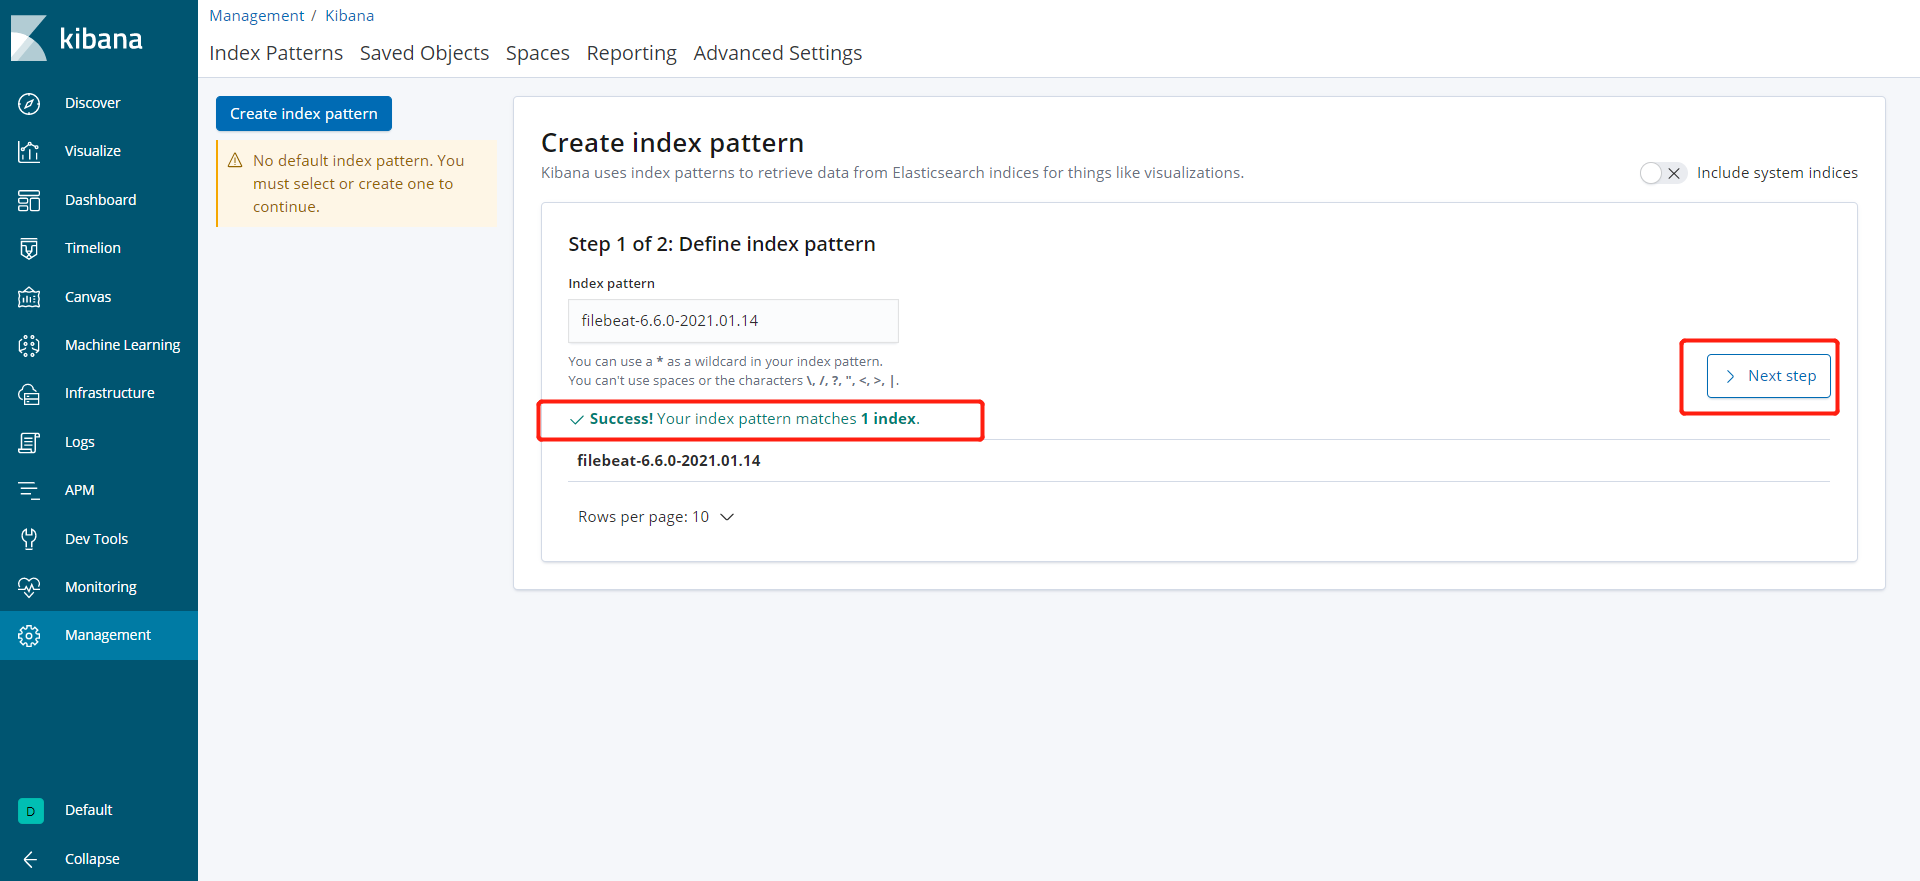Go to the Dashboard label in the sidebar
1920x881 pixels.
pyautogui.click(x=101, y=200)
